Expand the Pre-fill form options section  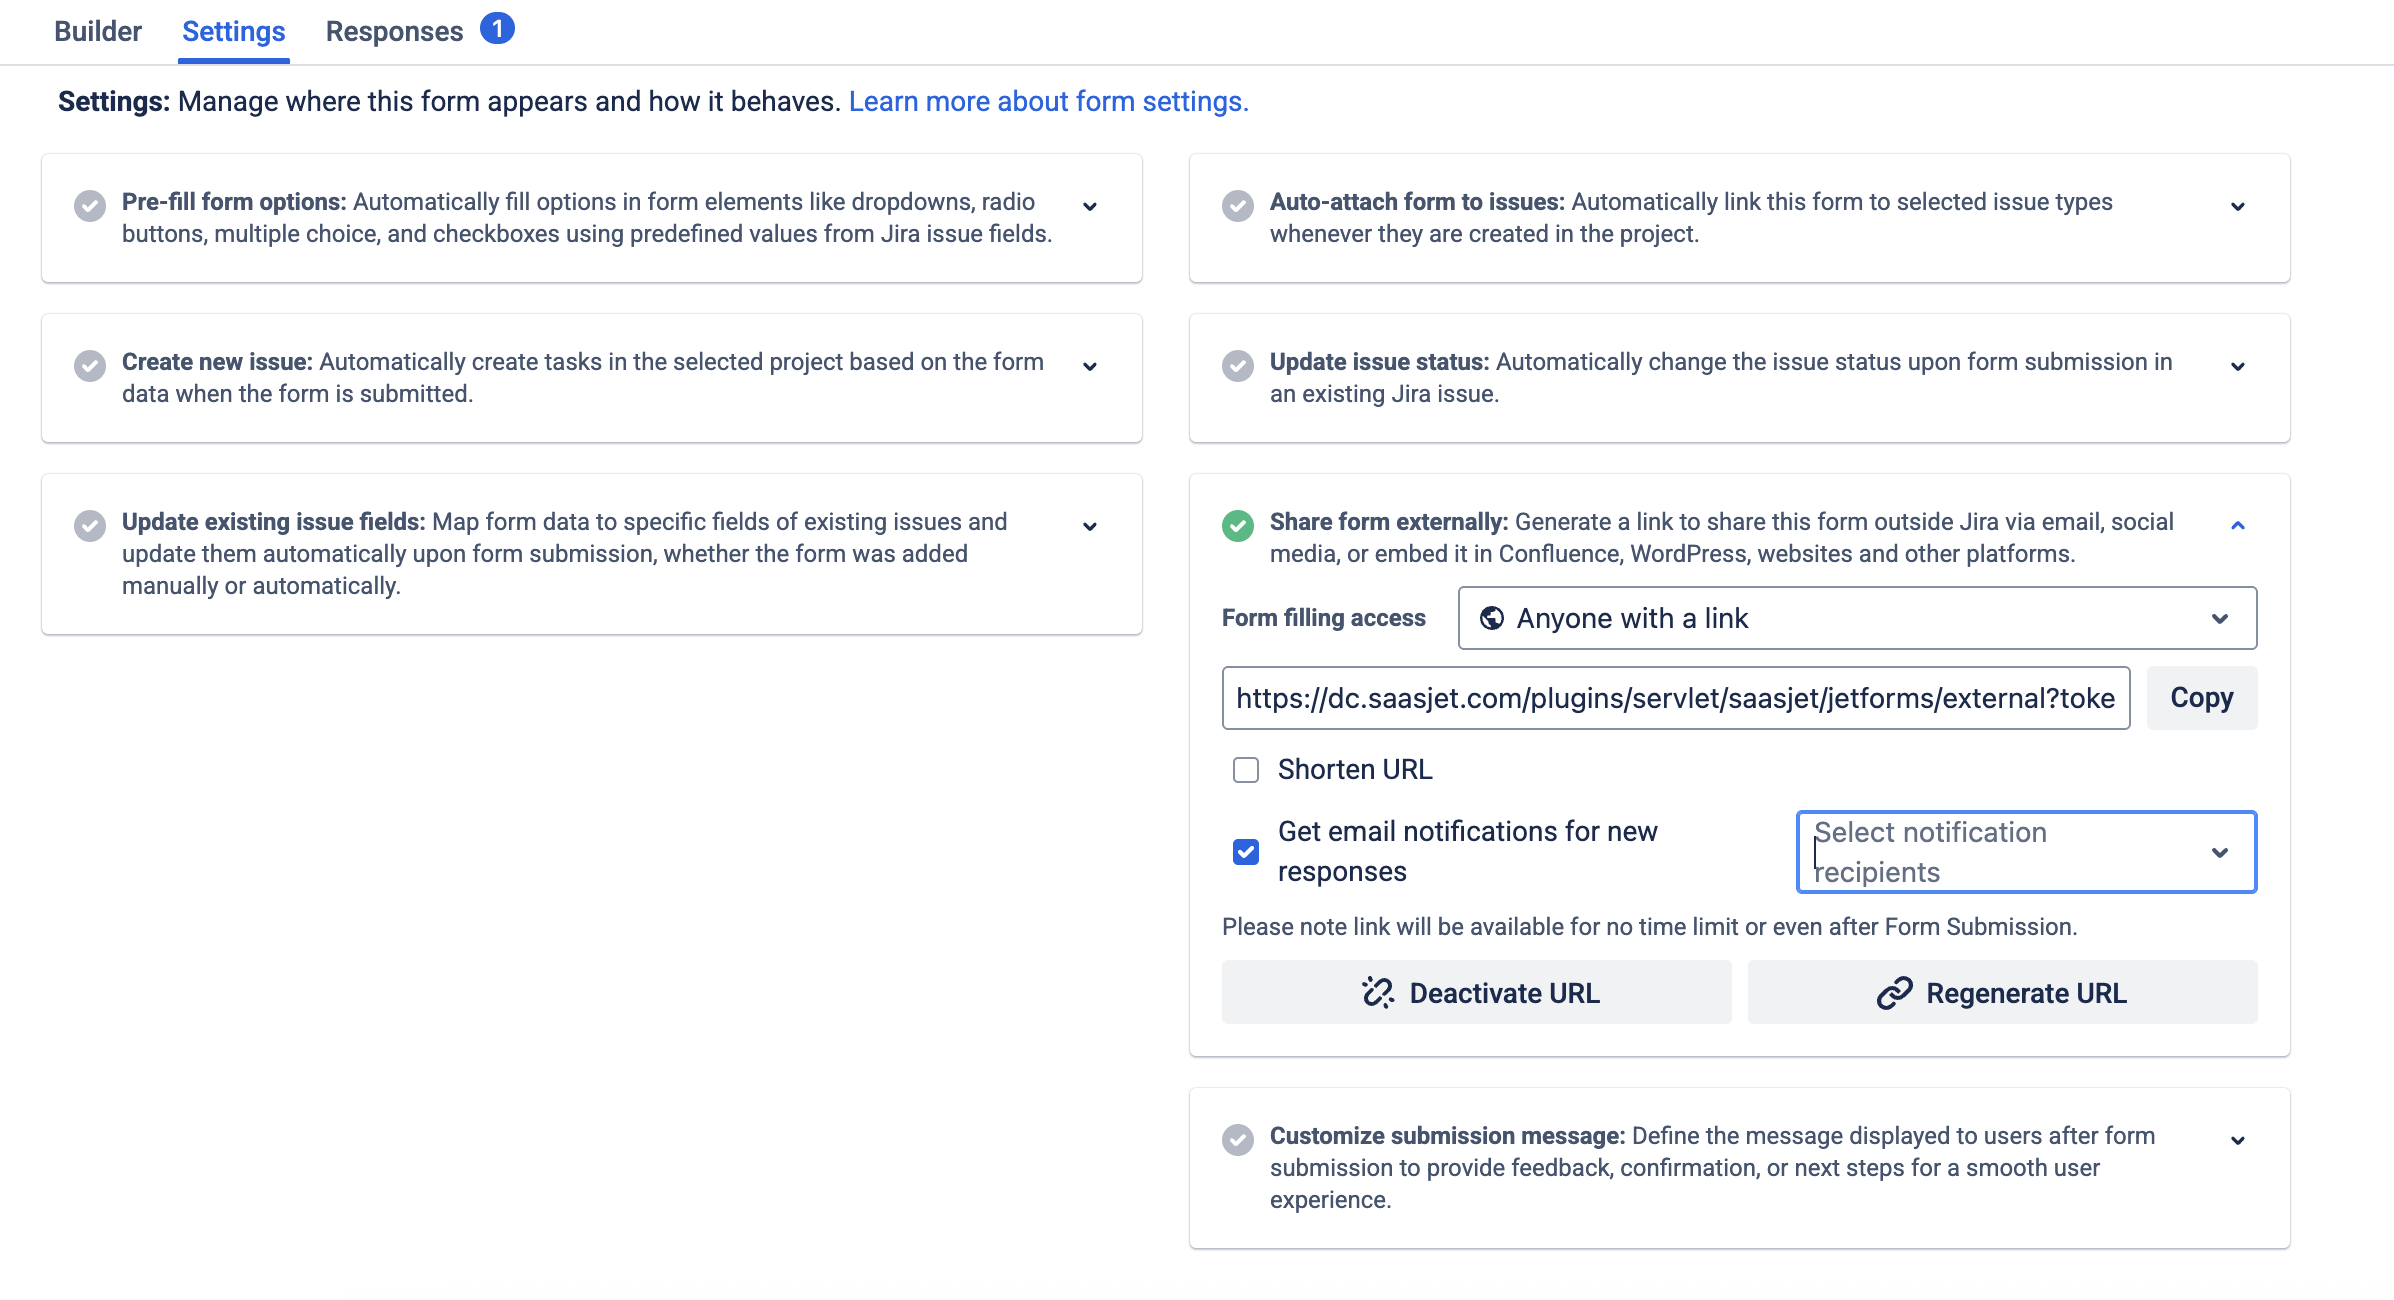pyautogui.click(x=1090, y=207)
